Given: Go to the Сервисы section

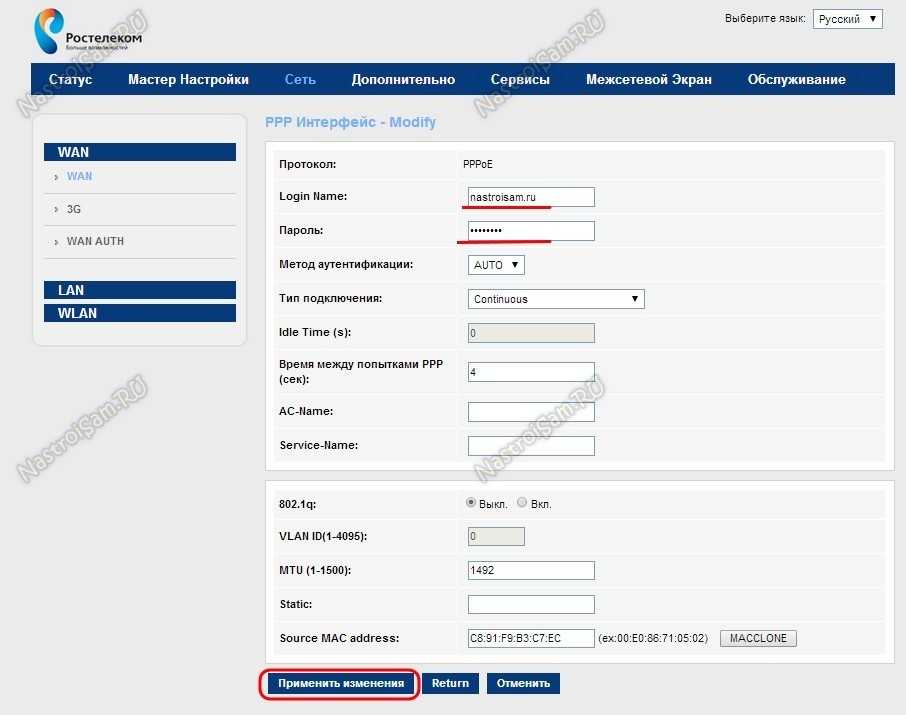Looking at the screenshot, I should (520, 80).
